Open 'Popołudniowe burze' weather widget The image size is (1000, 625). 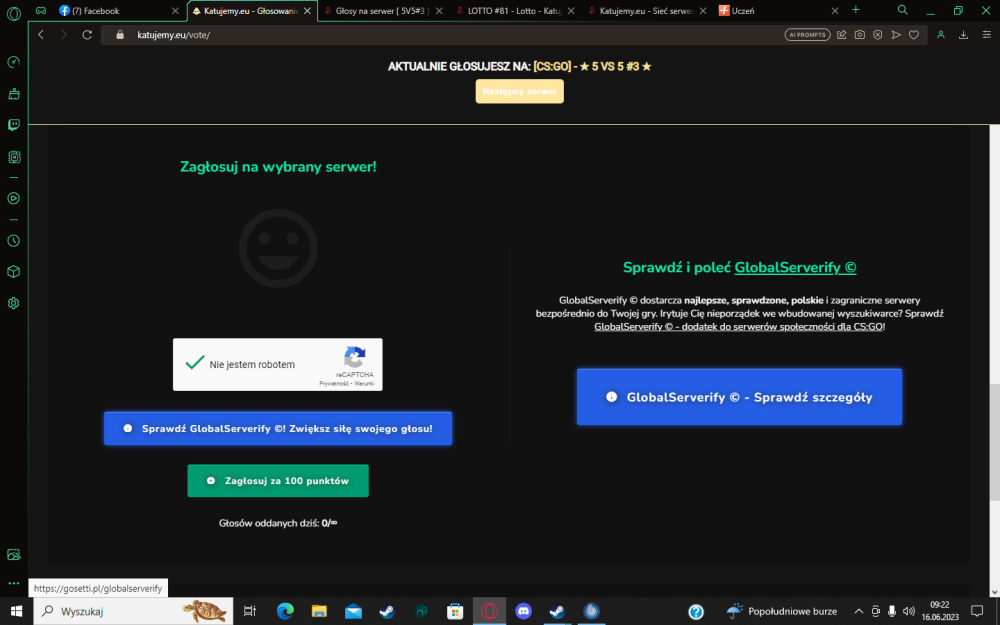pos(782,611)
